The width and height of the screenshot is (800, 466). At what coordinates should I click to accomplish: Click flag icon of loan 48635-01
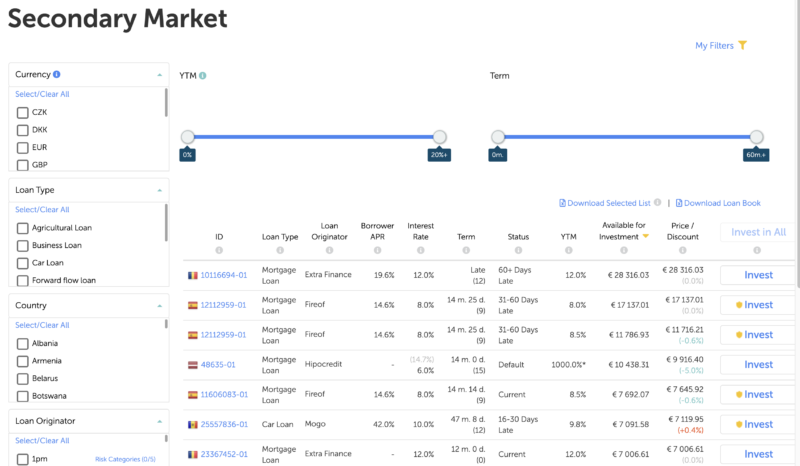point(192,365)
